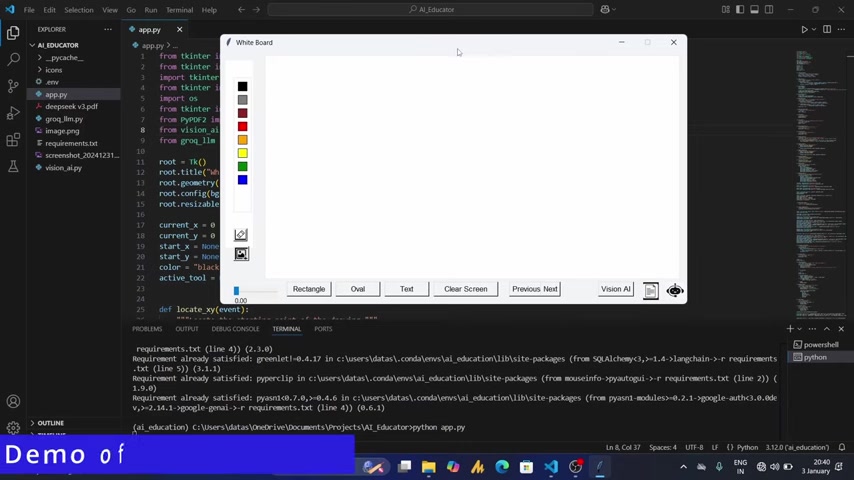Click the Text button in White Board

(407, 289)
